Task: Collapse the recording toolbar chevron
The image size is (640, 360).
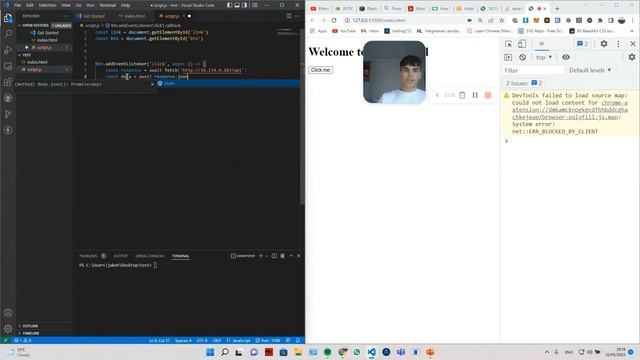Action: pyautogui.click(x=437, y=95)
